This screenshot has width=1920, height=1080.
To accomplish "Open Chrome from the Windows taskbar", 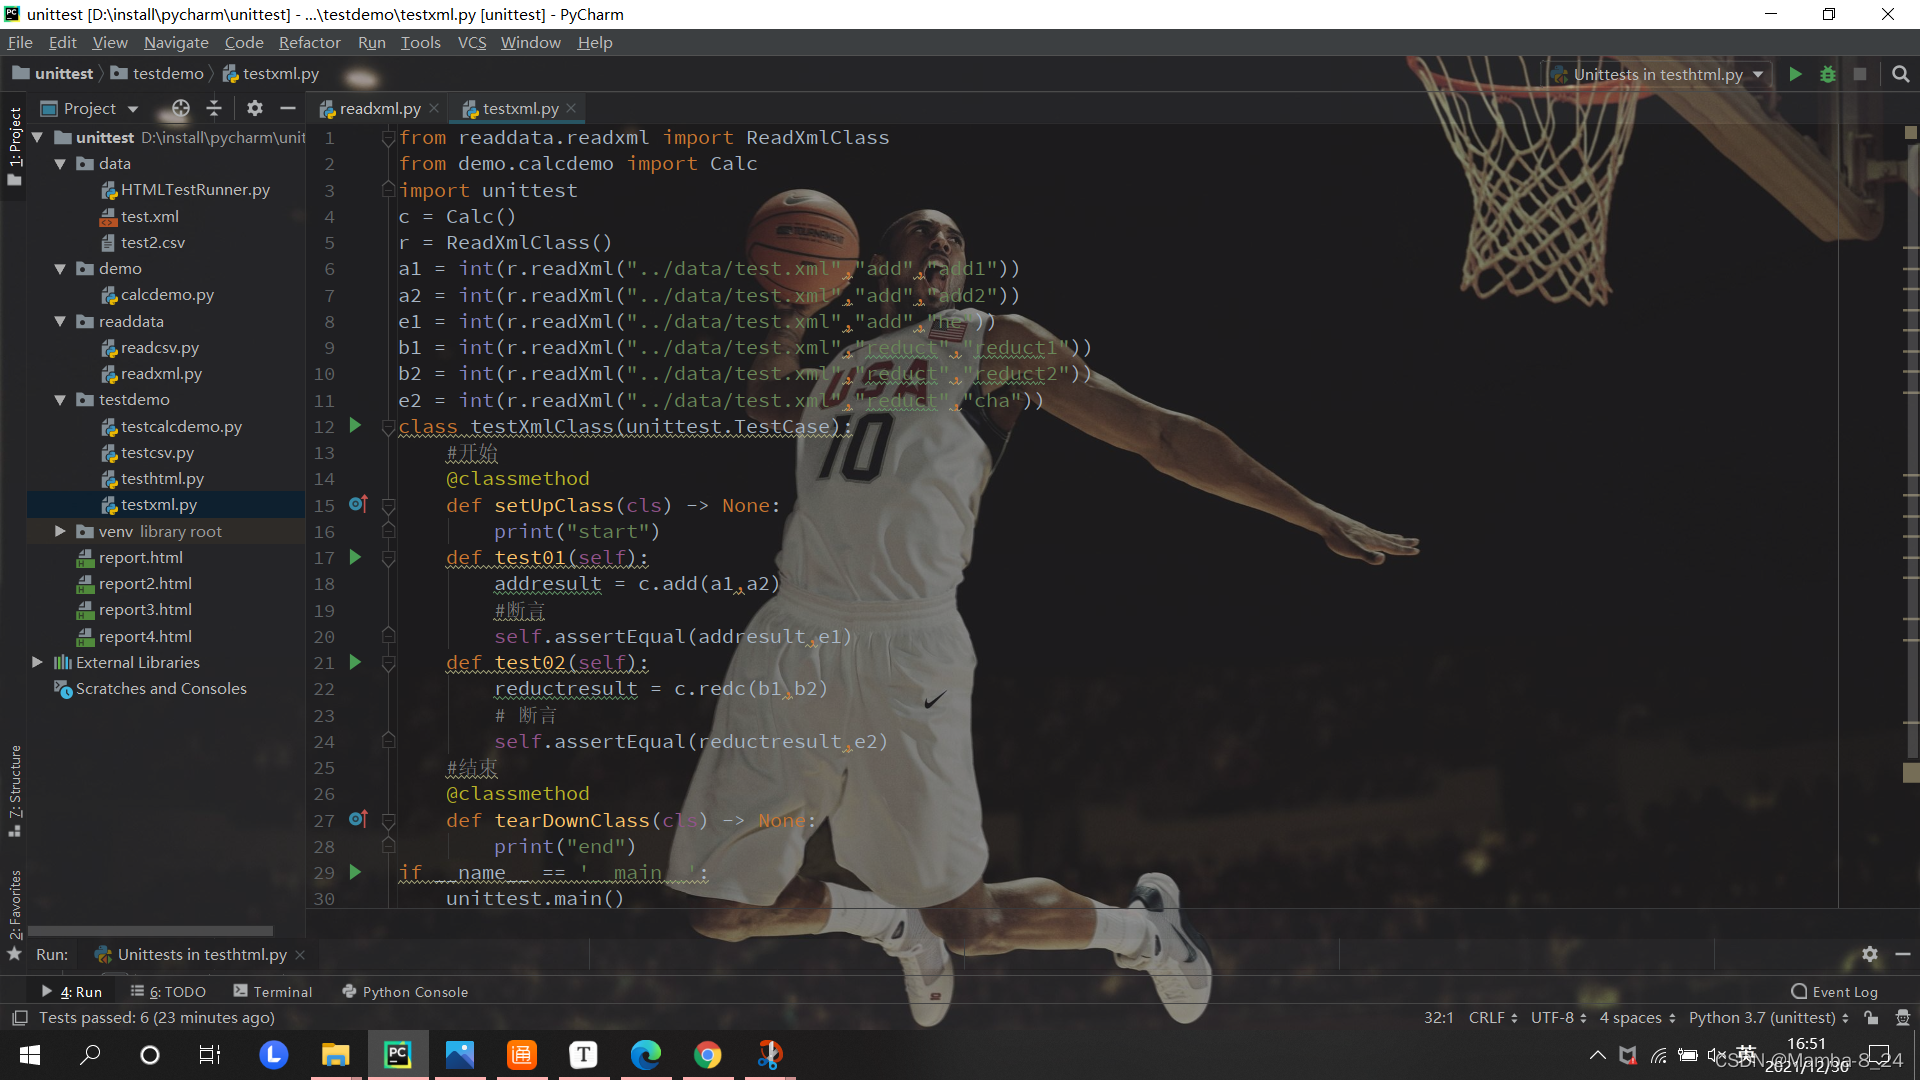I will tap(707, 1054).
